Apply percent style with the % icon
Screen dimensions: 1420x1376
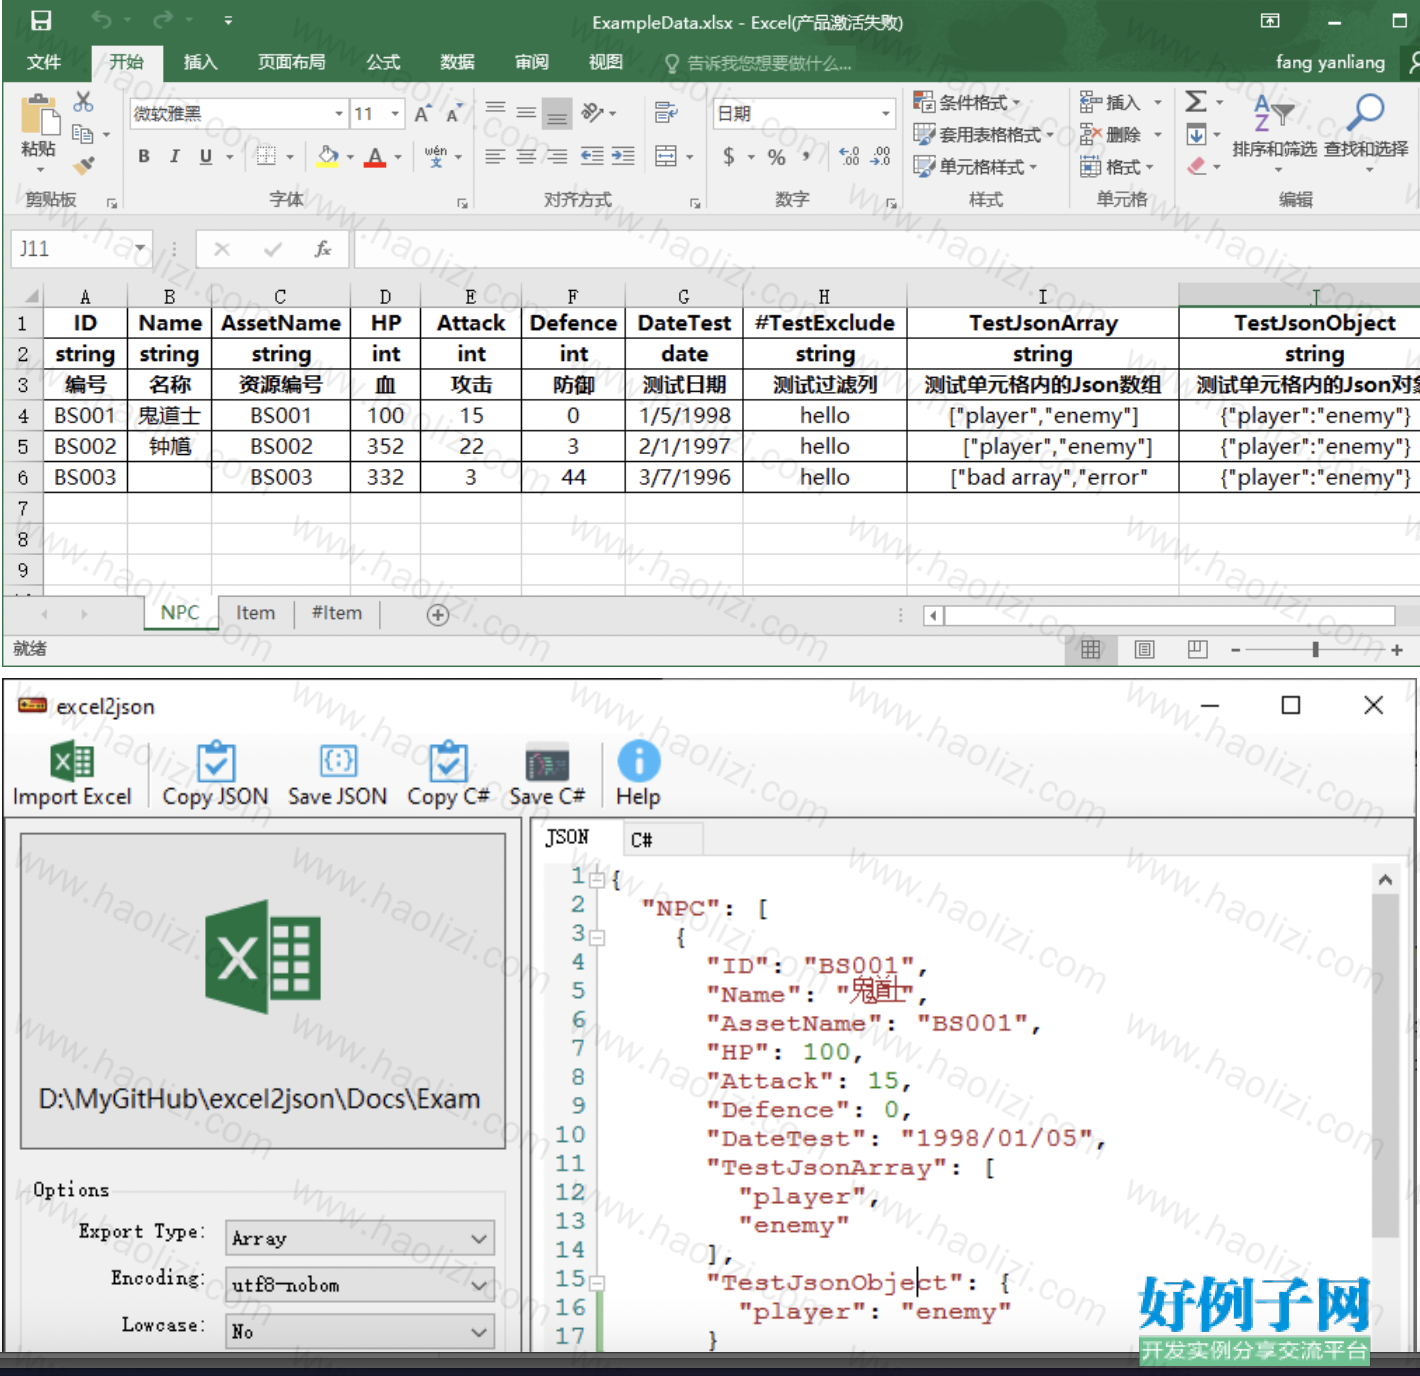point(776,156)
